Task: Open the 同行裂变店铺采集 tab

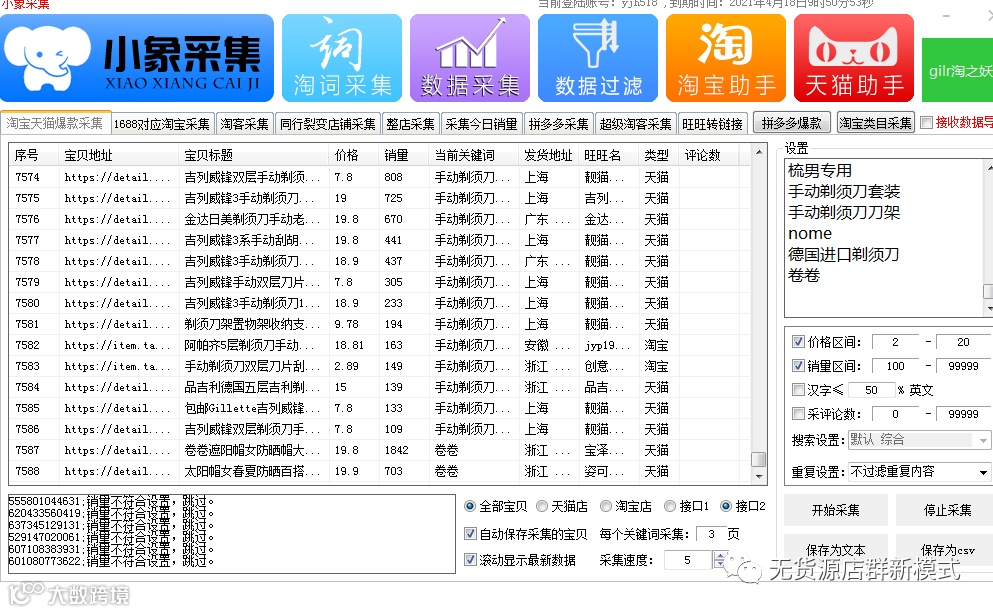Action: click(327, 124)
